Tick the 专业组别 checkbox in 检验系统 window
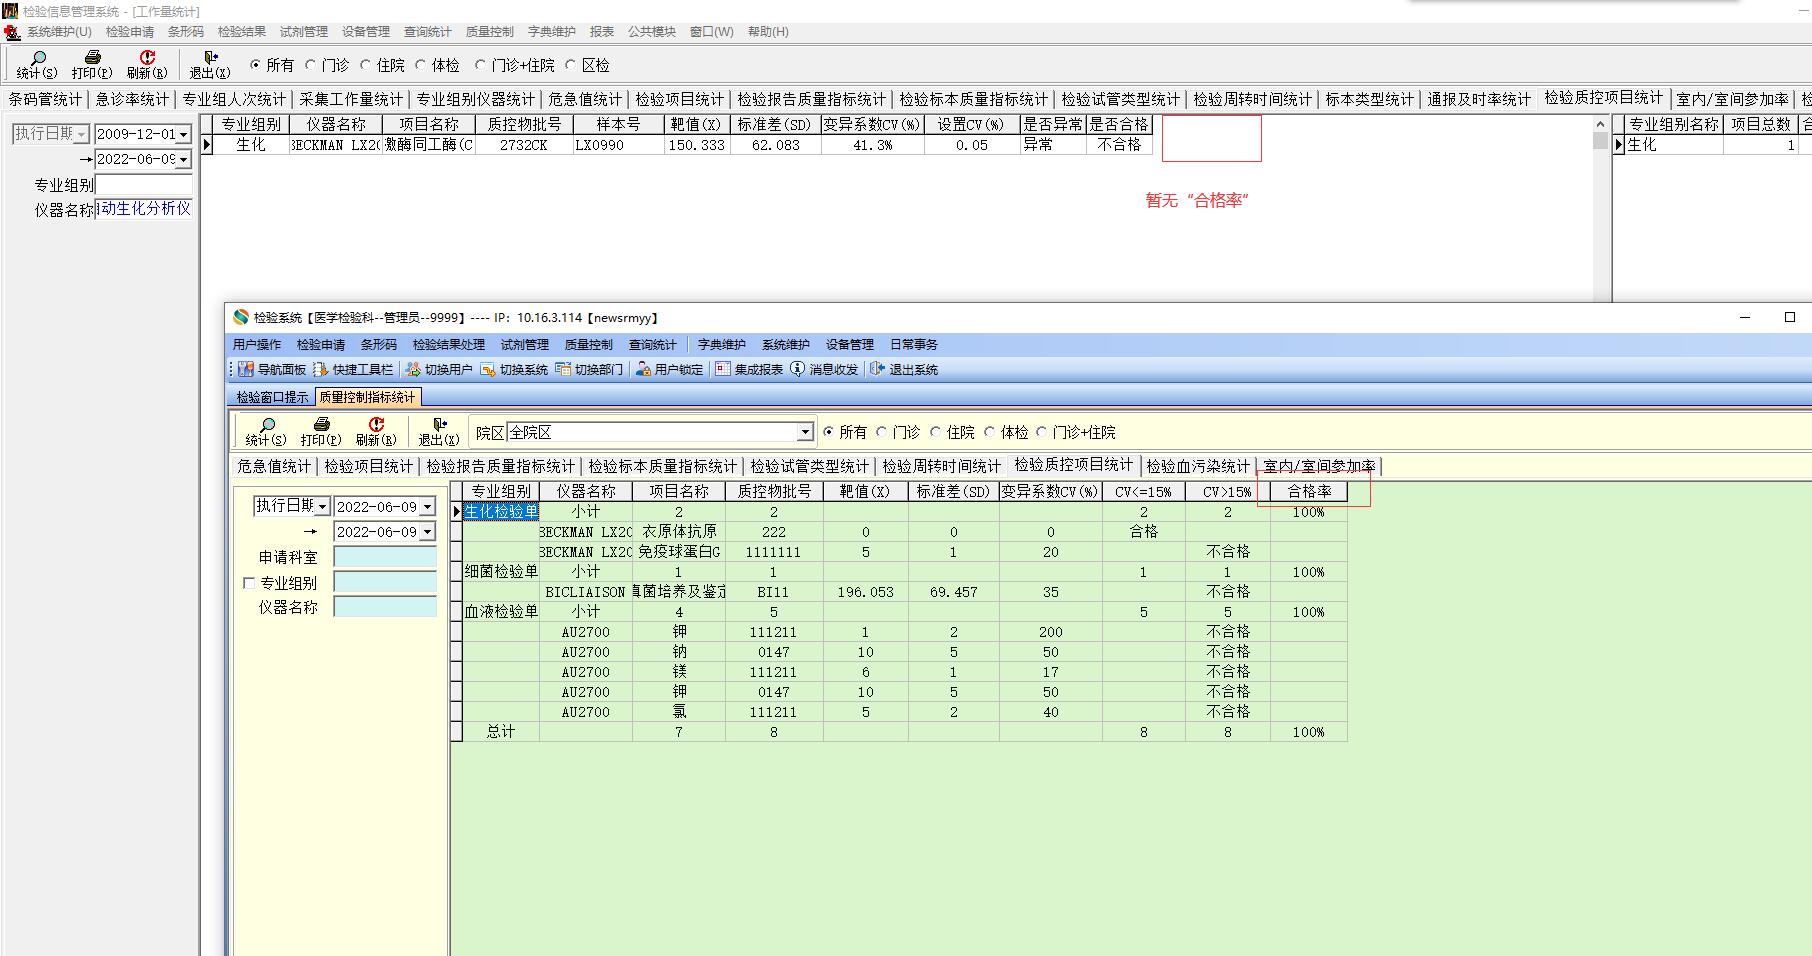Viewport: 1812px width, 956px height. [249, 583]
